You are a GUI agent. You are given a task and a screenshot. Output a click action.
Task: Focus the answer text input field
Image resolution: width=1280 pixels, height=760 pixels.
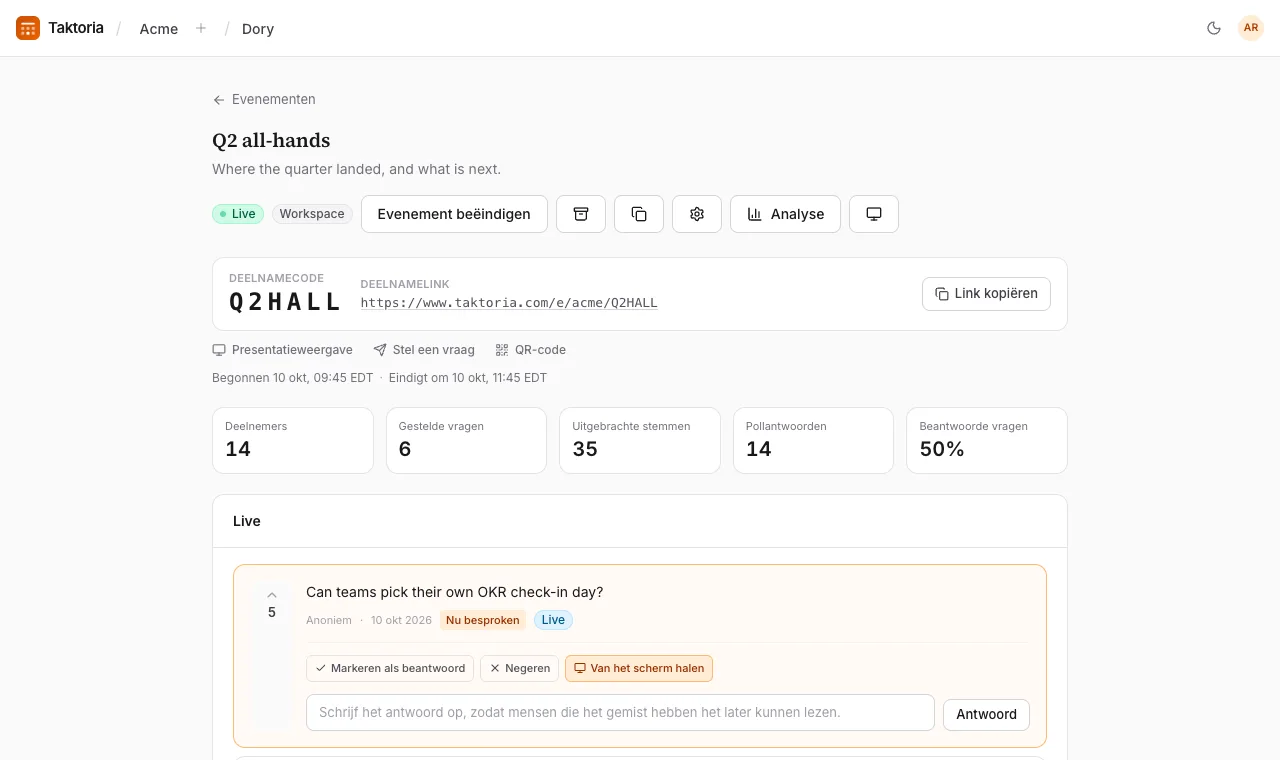point(620,713)
